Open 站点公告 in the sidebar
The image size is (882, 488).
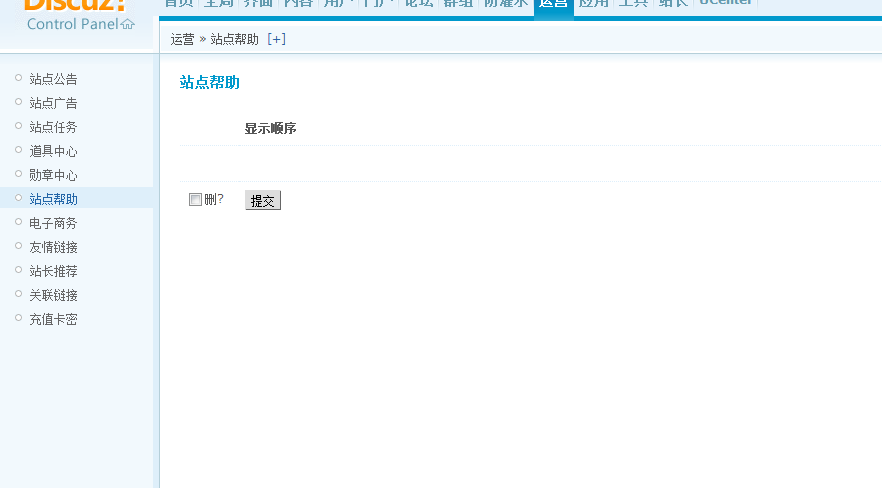point(53,79)
